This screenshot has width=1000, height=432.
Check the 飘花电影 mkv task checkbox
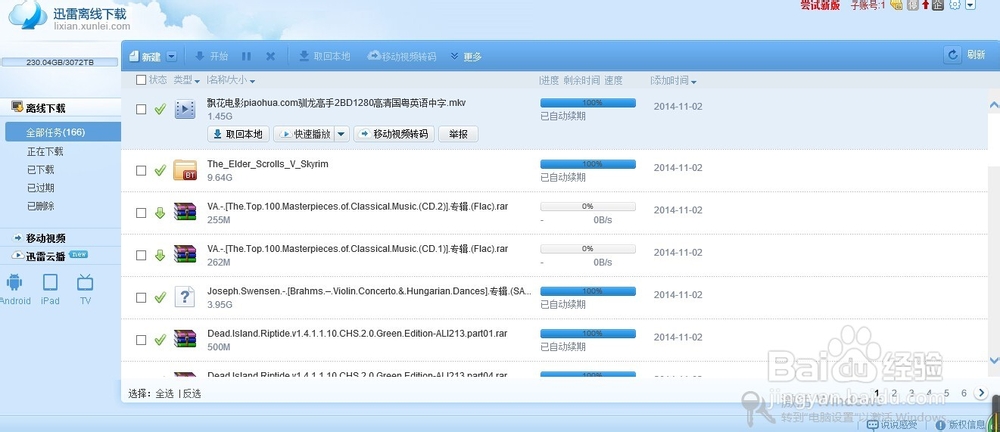[141, 109]
